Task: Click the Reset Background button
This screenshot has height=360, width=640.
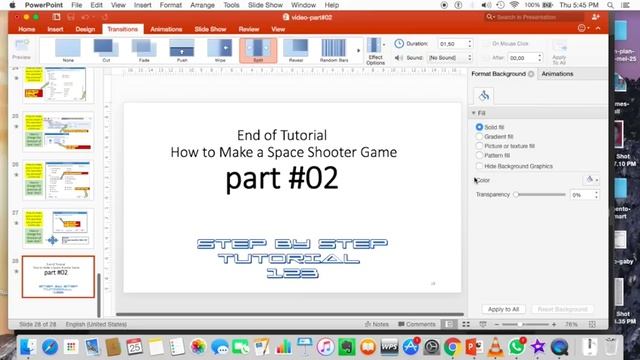Action: point(562,309)
